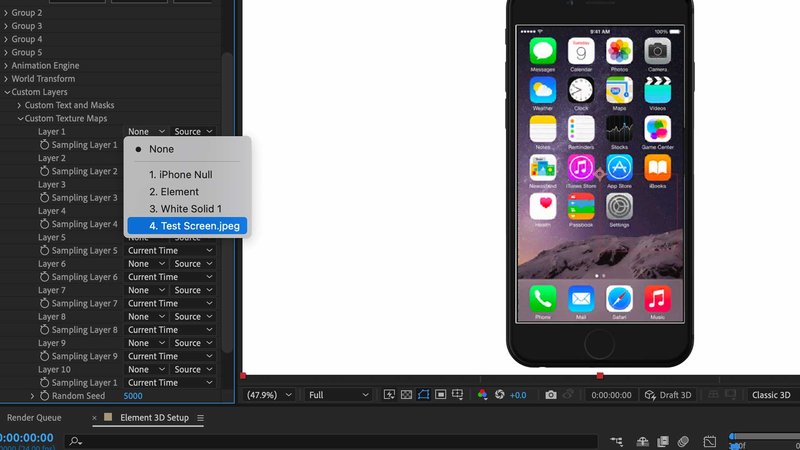800x450 pixels.
Task: Open the Layer 7 Source dropdown
Action: [x=193, y=290]
